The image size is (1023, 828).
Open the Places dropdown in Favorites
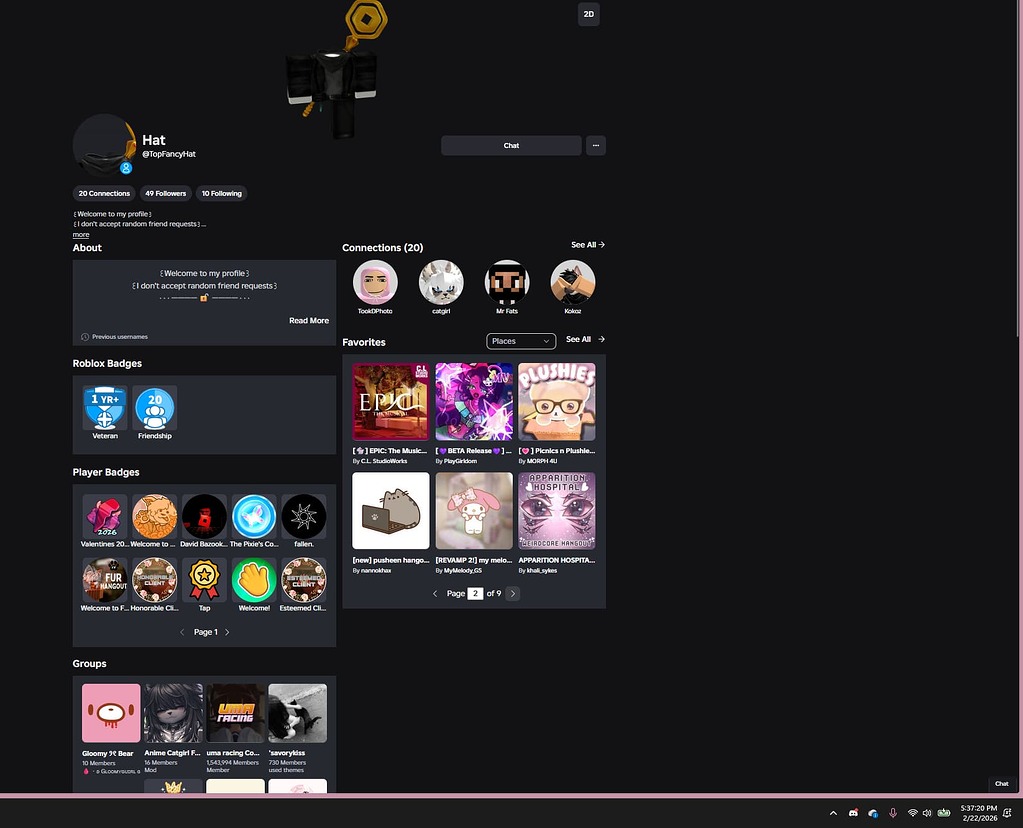[x=521, y=341]
